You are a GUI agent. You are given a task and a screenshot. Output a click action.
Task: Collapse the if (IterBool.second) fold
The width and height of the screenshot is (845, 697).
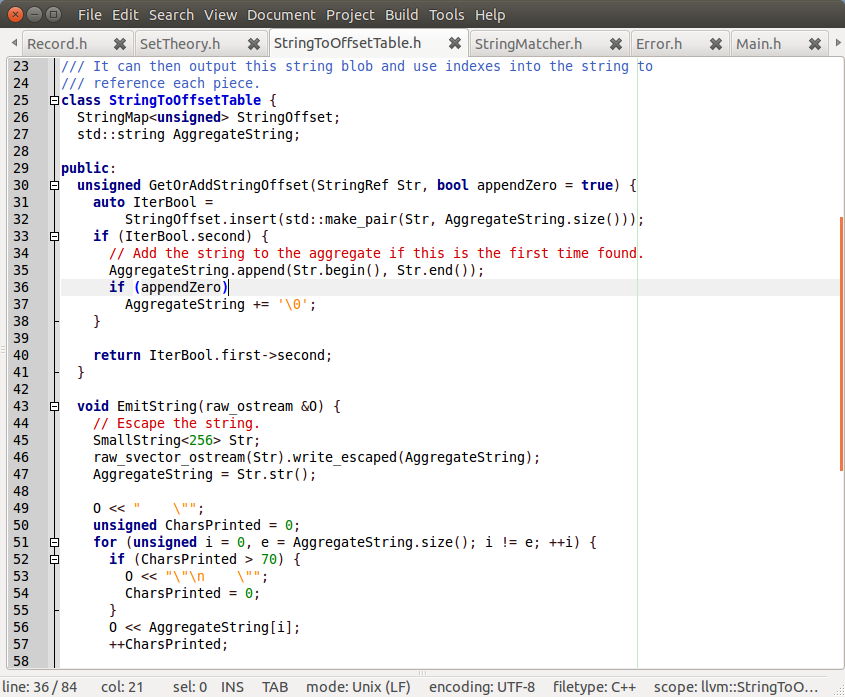coord(54,236)
